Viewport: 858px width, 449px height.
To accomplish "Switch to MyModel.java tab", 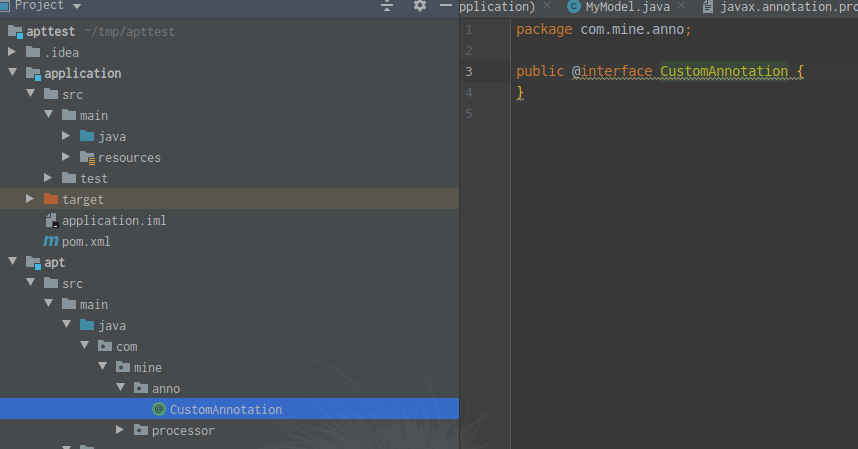I will coord(628,7).
